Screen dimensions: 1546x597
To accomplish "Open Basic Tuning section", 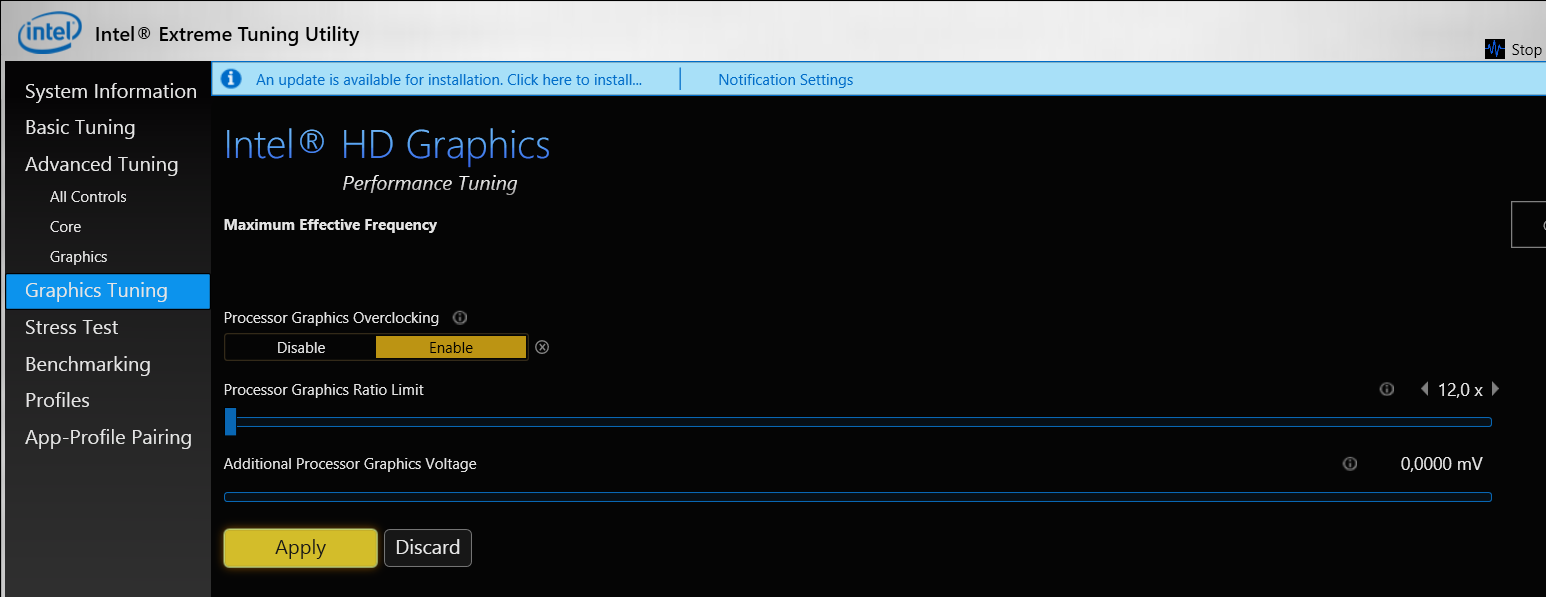I will 80,127.
